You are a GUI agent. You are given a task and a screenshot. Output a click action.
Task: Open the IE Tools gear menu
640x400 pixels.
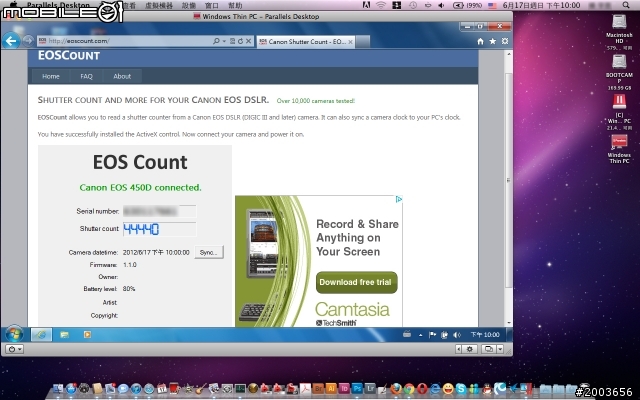[x=505, y=41]
